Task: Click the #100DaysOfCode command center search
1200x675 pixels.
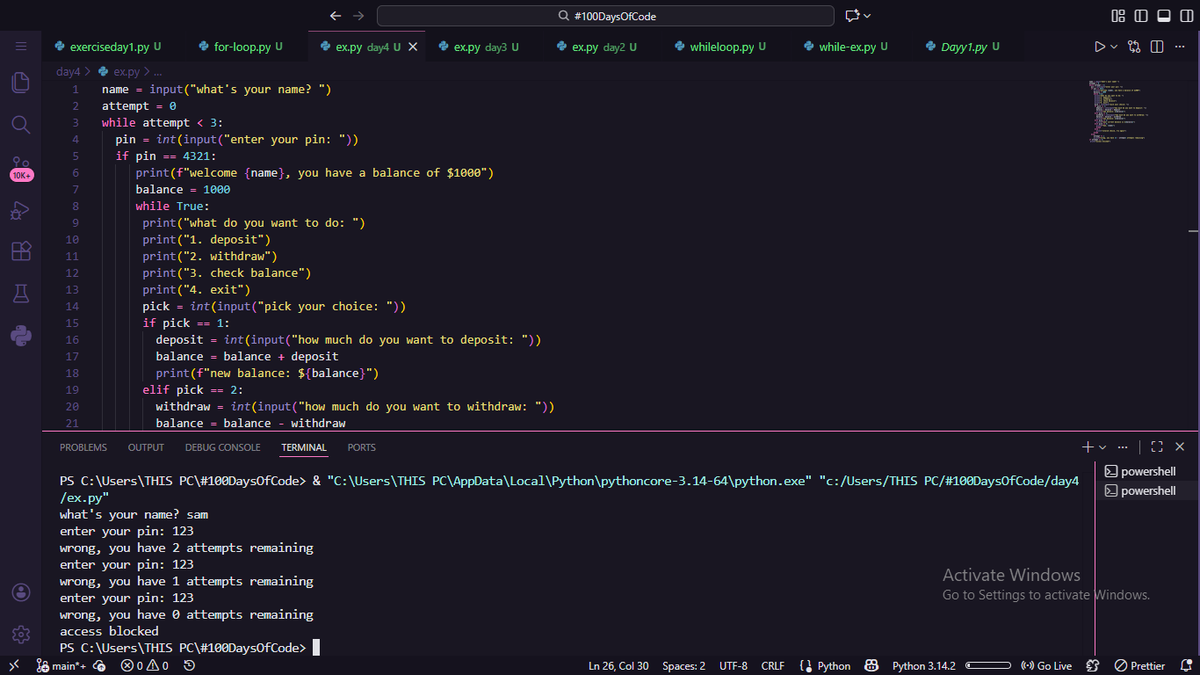Action: (605, 15)
